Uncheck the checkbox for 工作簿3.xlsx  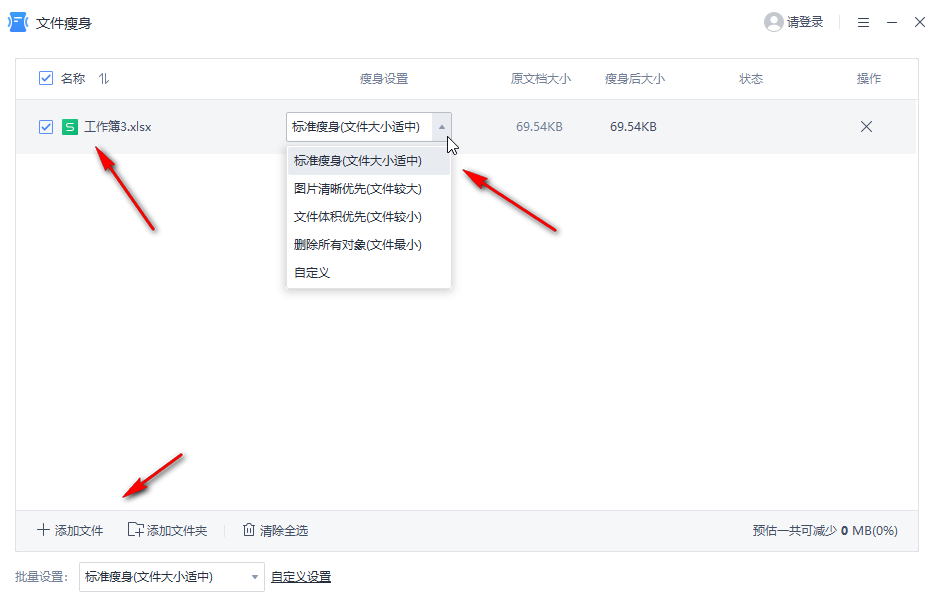point(45,126)
